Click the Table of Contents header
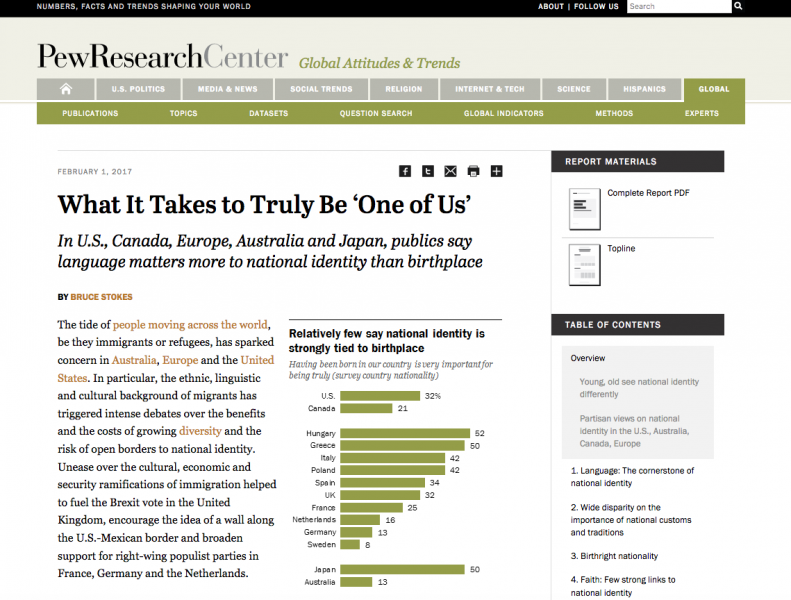 click(638, 325)
